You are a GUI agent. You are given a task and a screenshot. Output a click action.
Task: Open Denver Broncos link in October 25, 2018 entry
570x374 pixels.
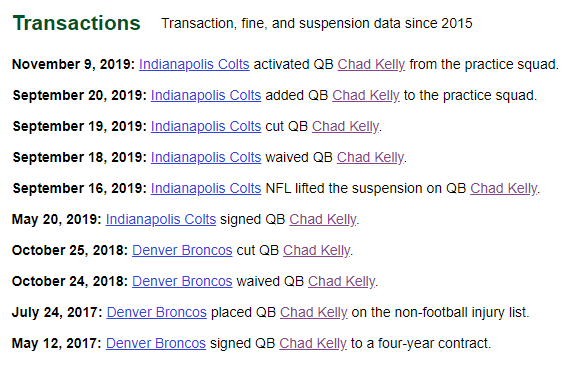[x=182, y=250]
